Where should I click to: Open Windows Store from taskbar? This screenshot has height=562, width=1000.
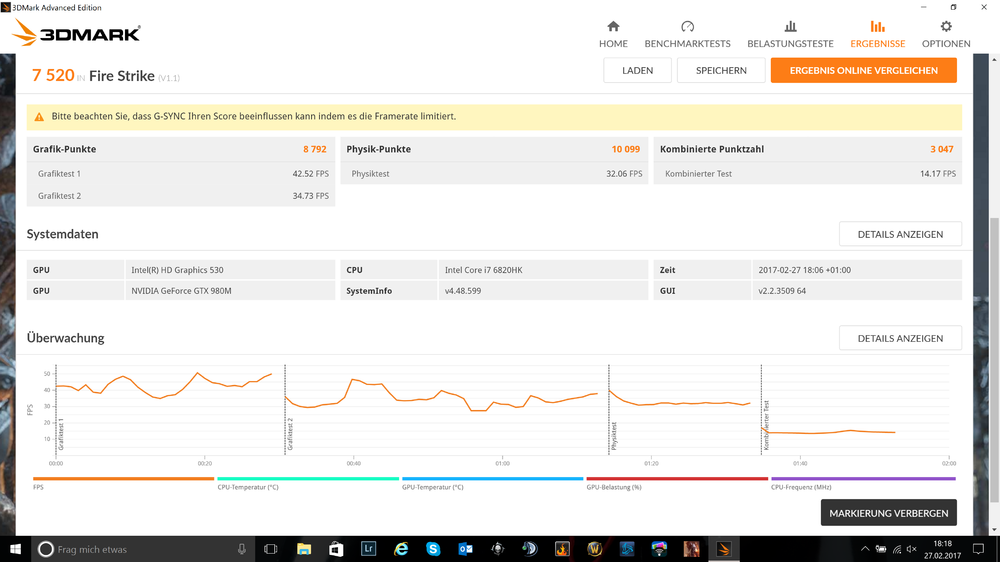[337, 549]
